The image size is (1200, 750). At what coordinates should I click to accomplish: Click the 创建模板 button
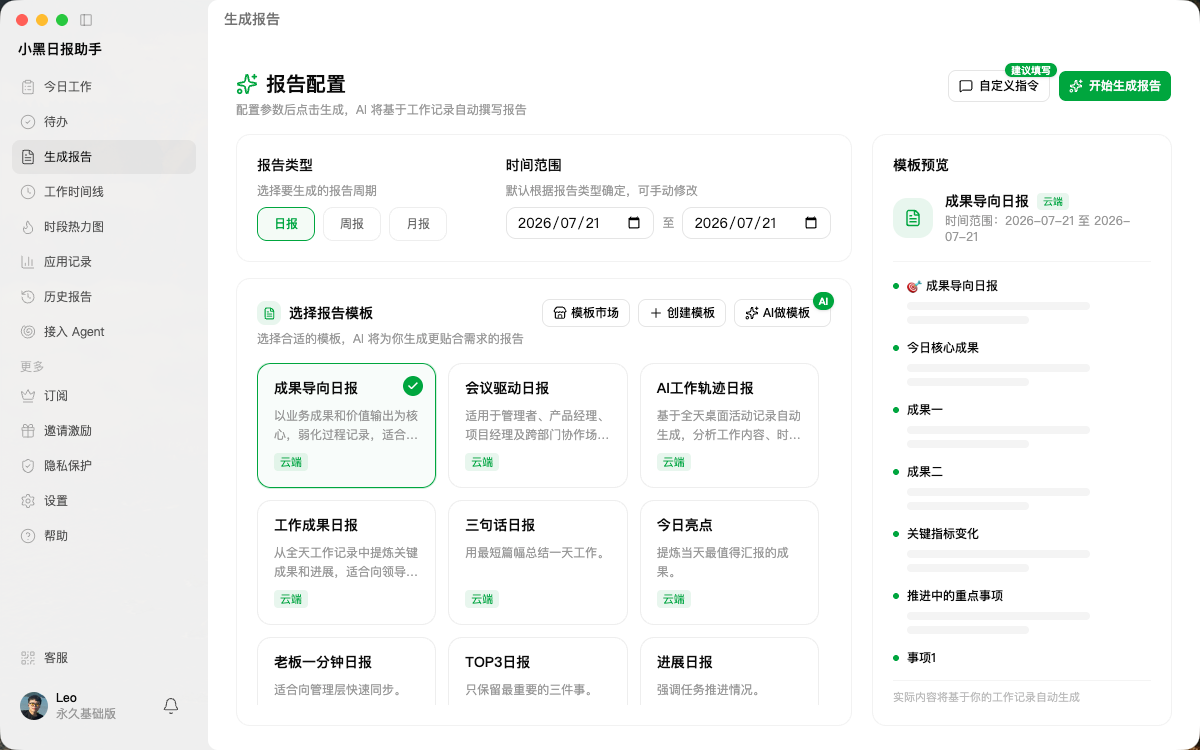click(682, 313)
